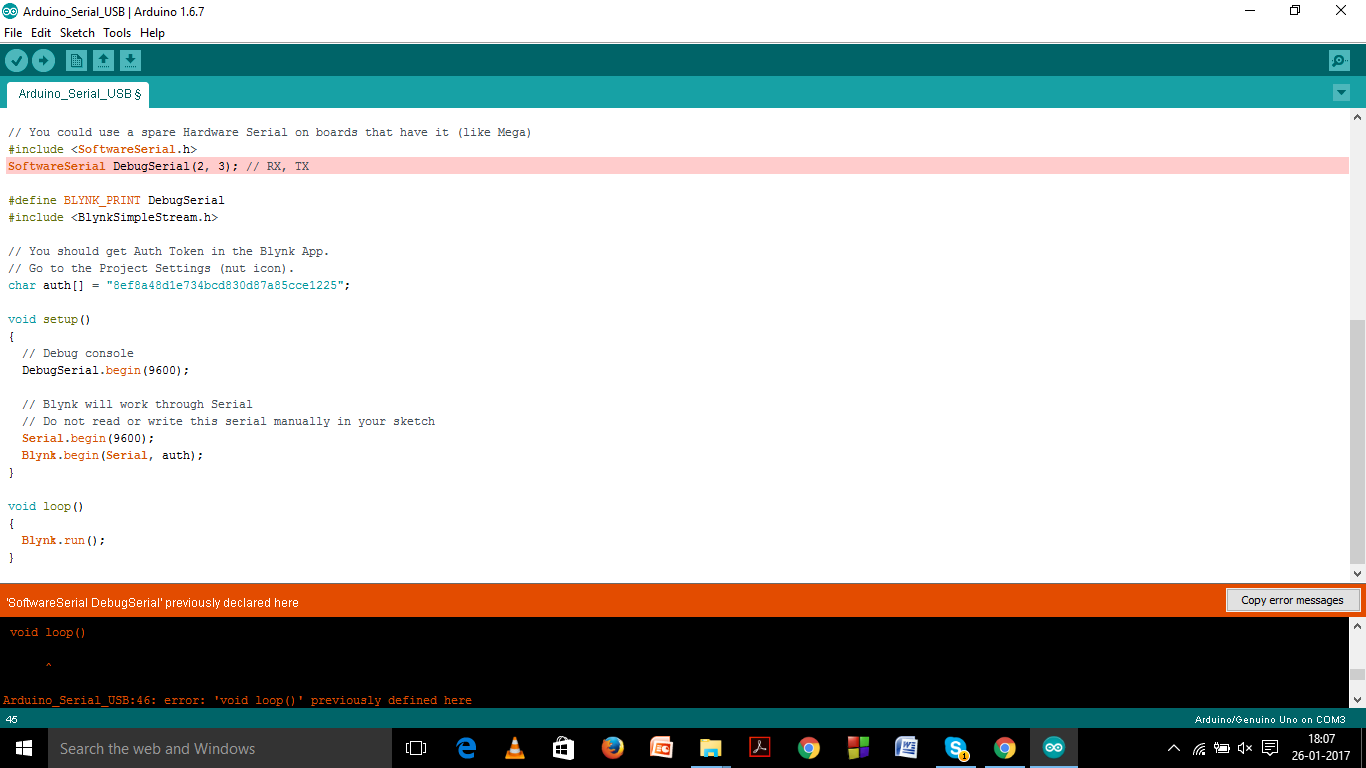Expand the tab options dropdown arrow
Screen dimensions: 1366x768
point(1341,93)
